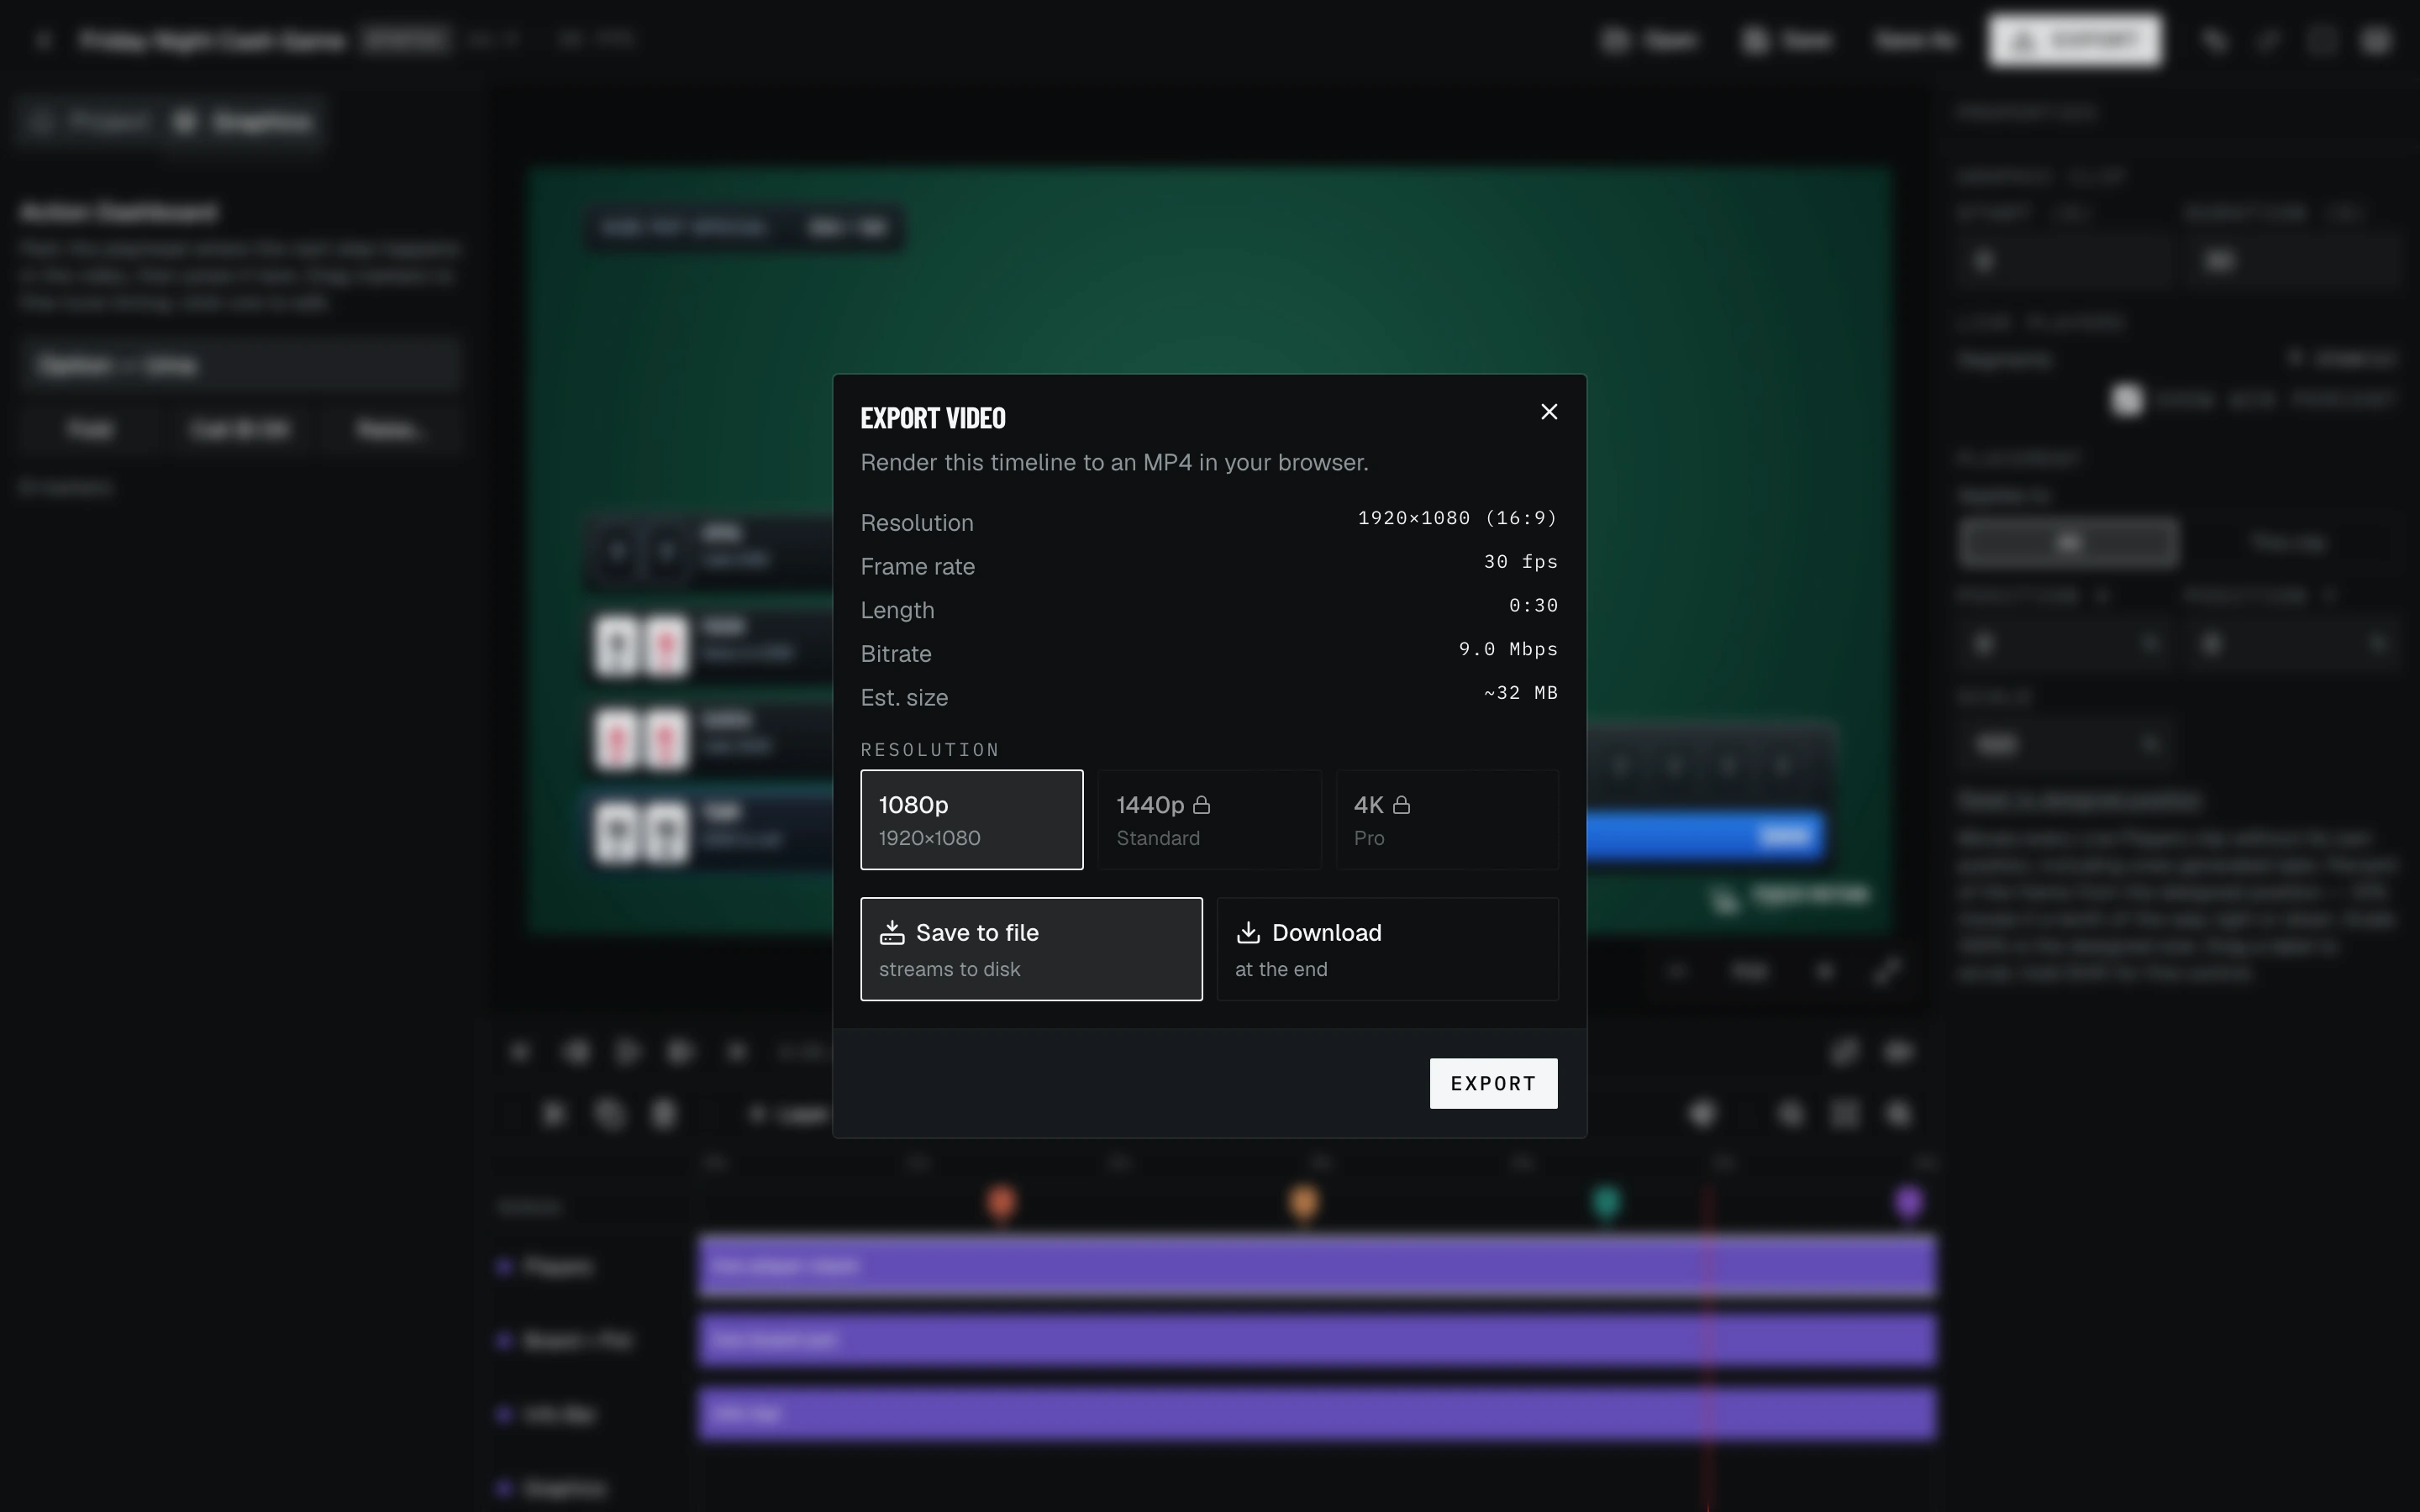The width and height of the screenshot is (2420, 1512).
Task: Click the 'Est. size' label
Action: coord(904,698)
